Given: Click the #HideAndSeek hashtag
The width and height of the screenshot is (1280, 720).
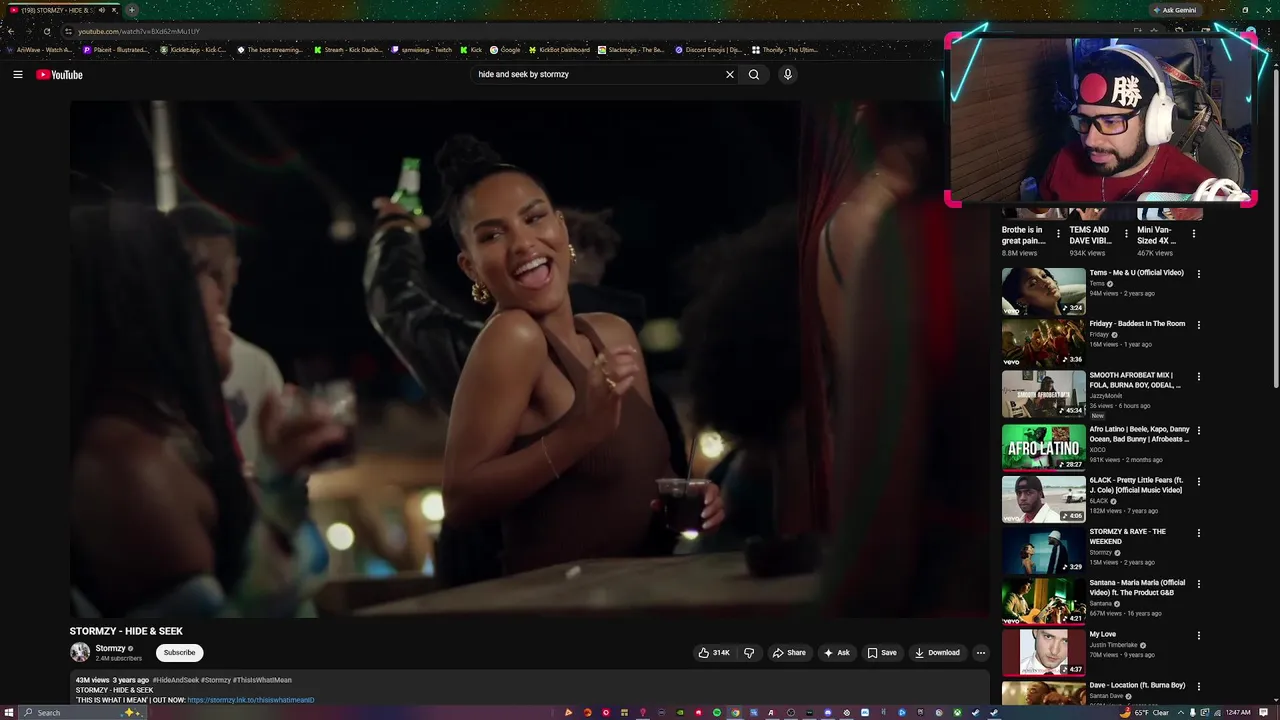Looking at the screenshot, I should click(x=175, y=680).
